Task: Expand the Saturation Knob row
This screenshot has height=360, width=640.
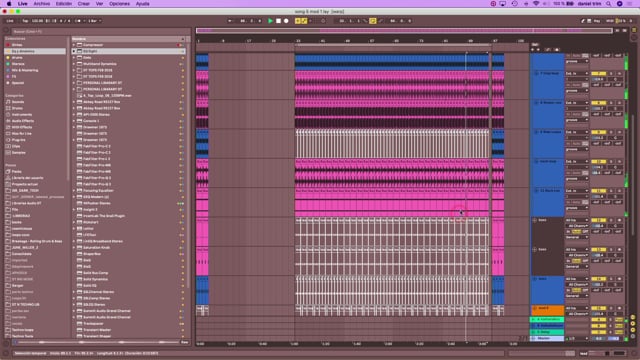Action: click(x=74, y=247)
